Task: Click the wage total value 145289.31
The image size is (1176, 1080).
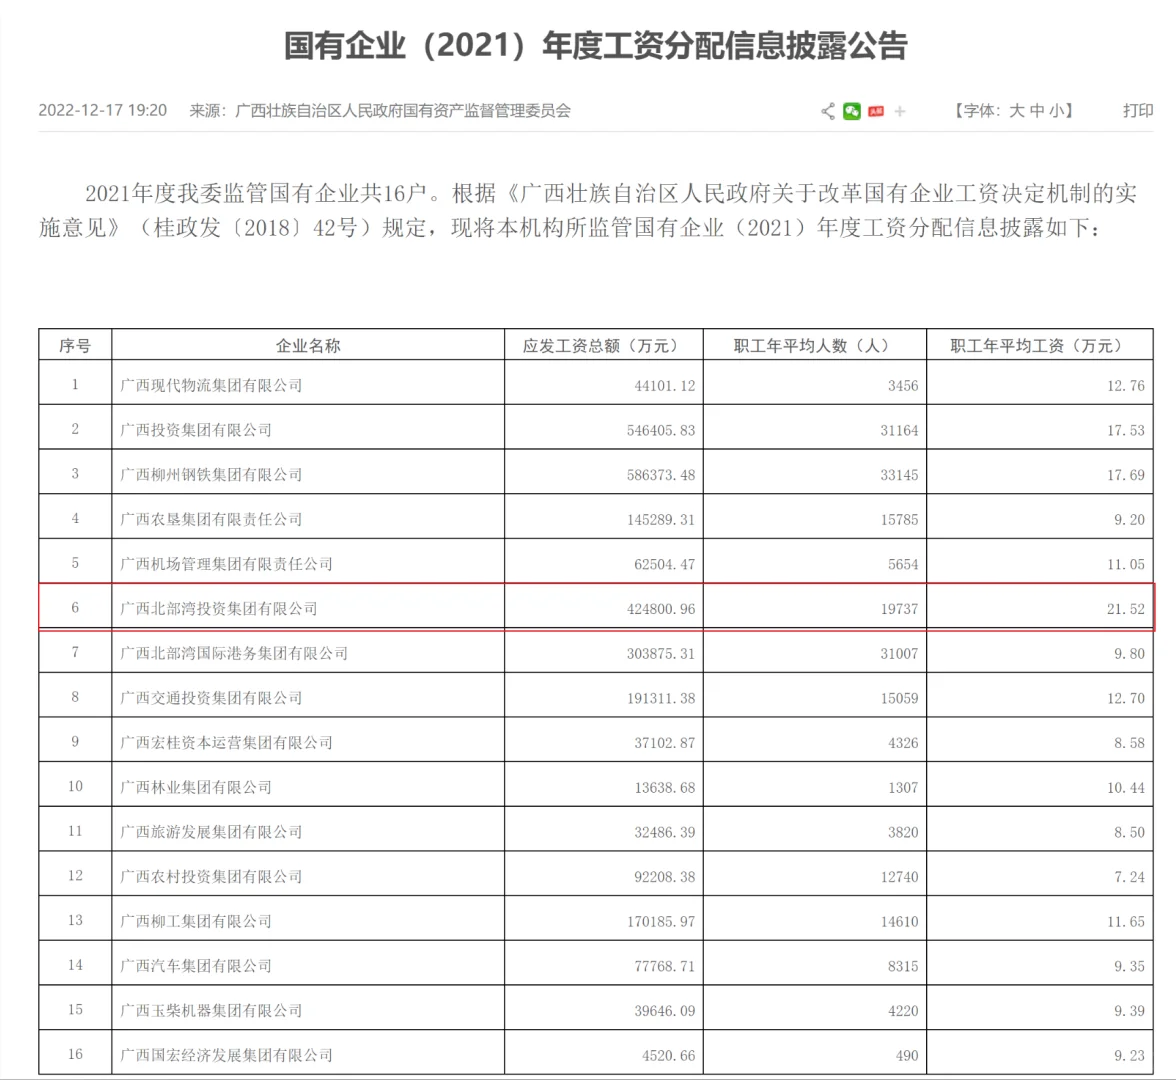Action: click(661, 520)
